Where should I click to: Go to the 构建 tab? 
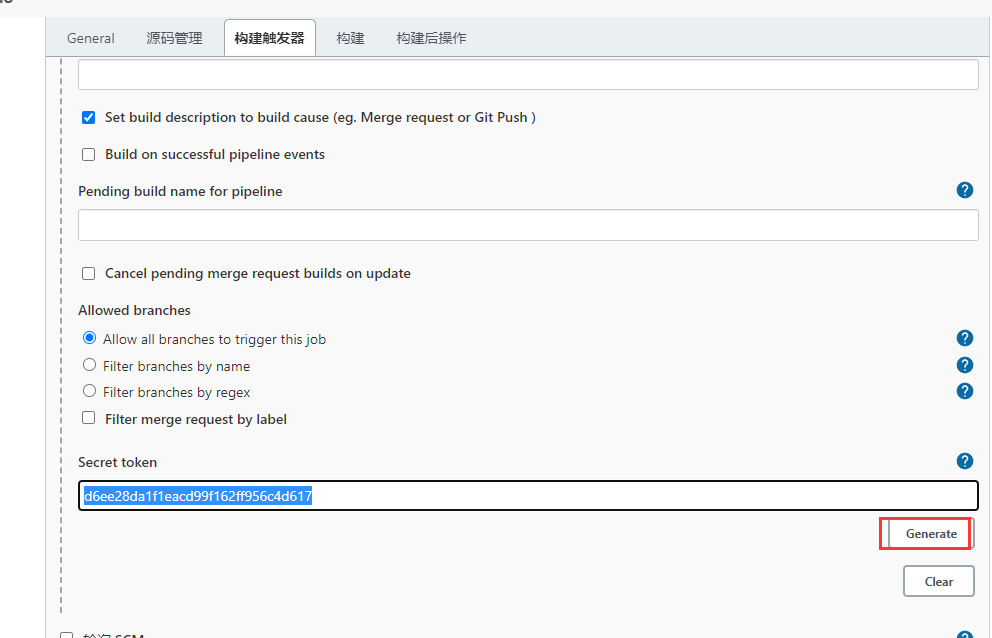click(350, 38)
